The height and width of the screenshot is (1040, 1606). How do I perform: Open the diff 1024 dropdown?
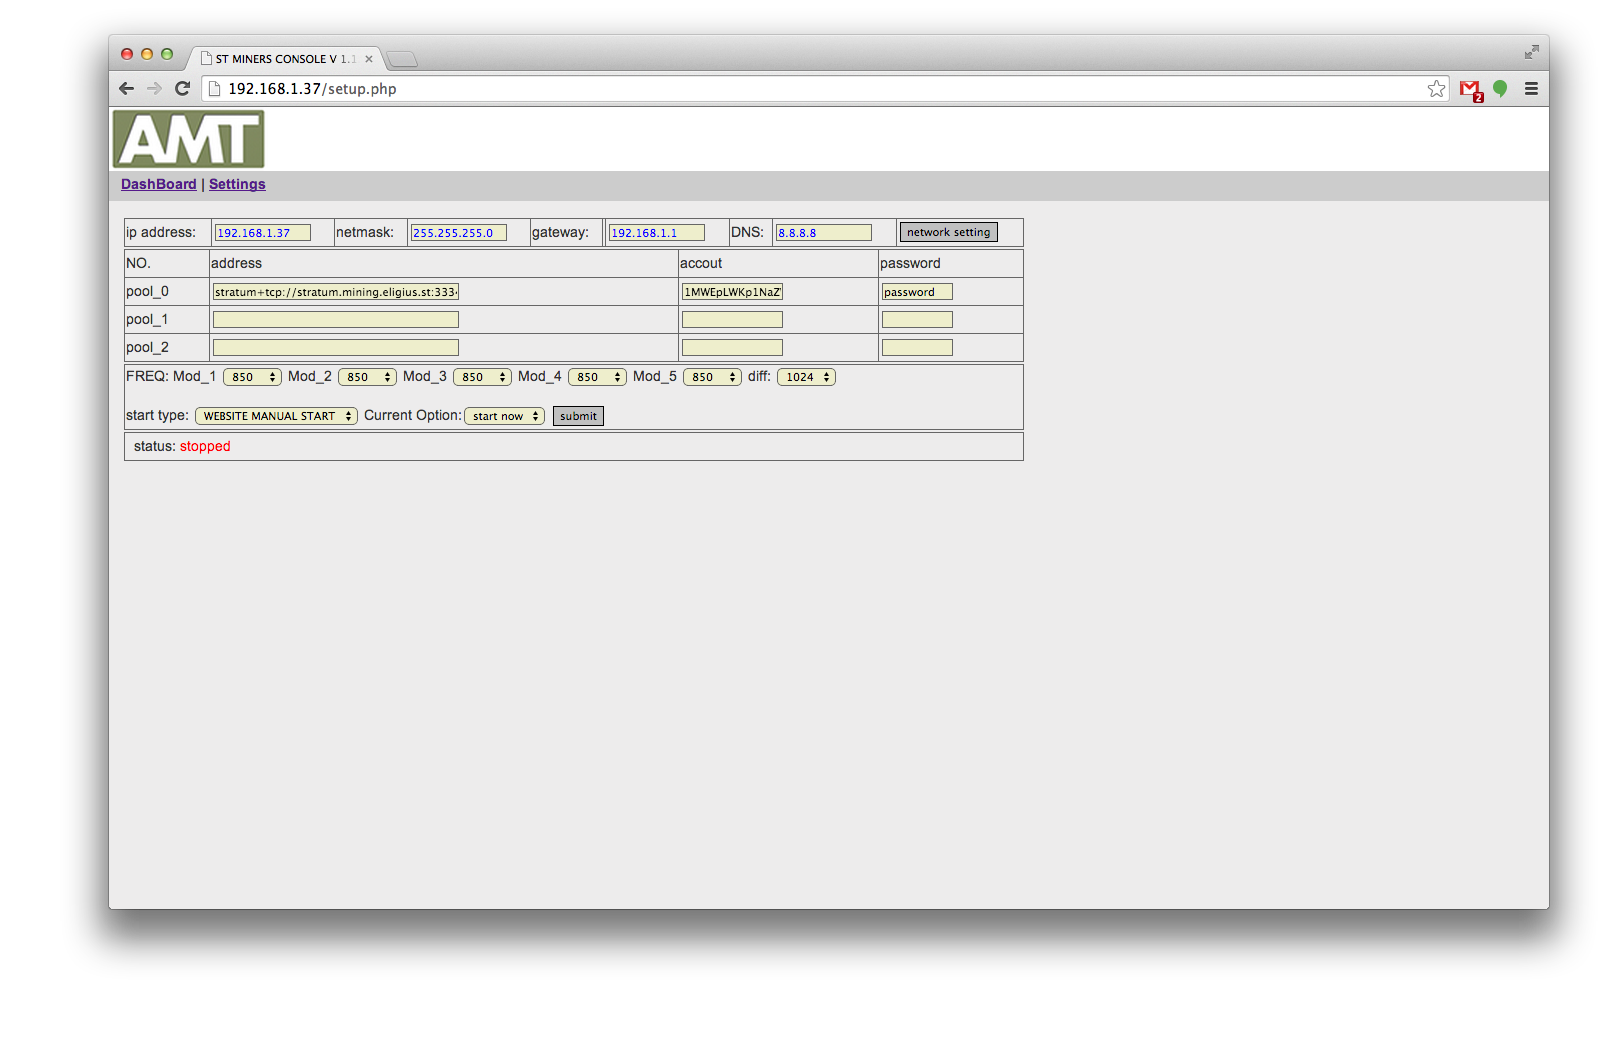click(806, 377)
